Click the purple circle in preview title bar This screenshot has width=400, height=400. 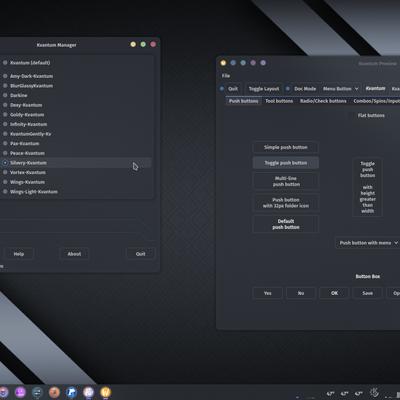(263, 63)
